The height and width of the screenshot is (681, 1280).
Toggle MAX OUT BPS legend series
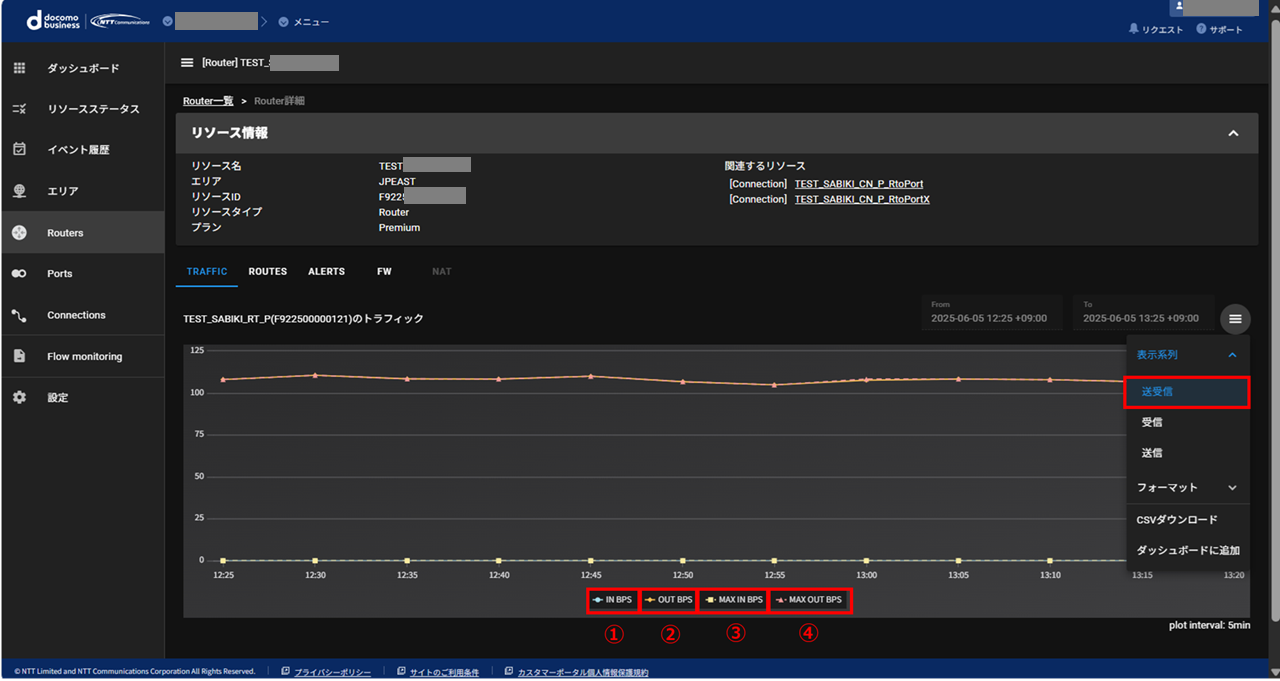click(809, 600)
